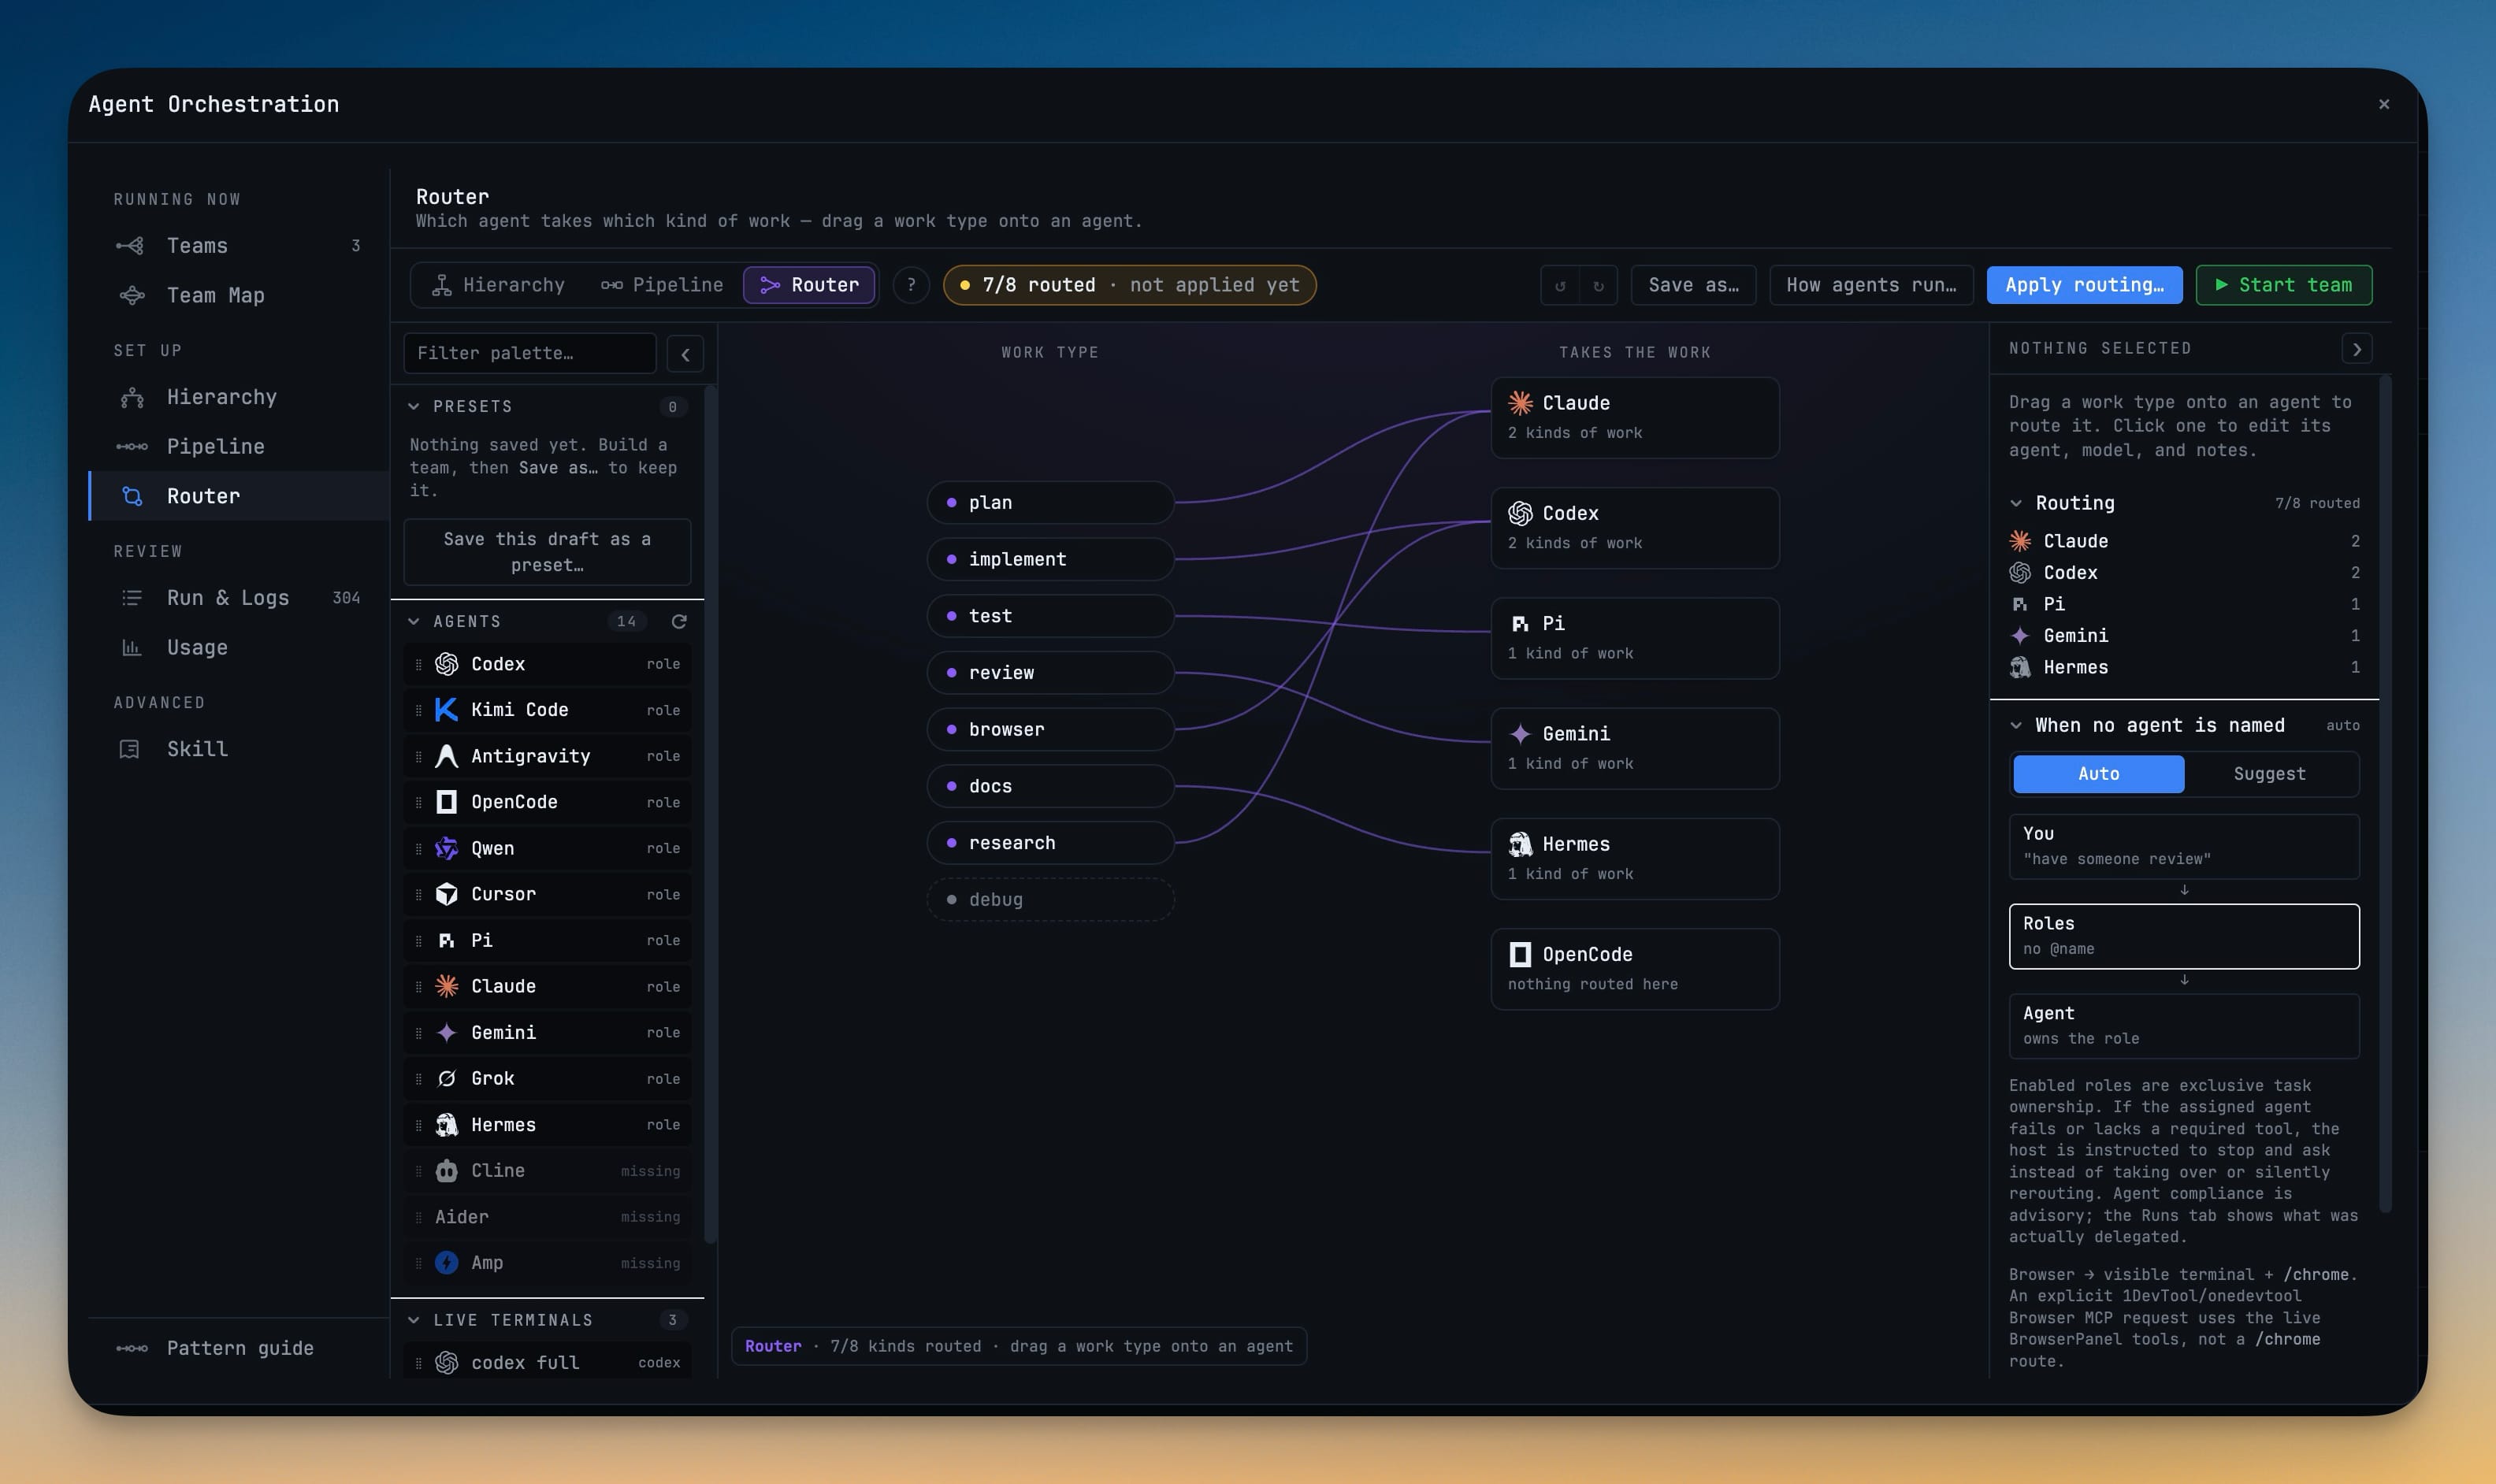Click the codex full live terminal row
This screenshot has height=1484, width=2496.
[547, 1362]
